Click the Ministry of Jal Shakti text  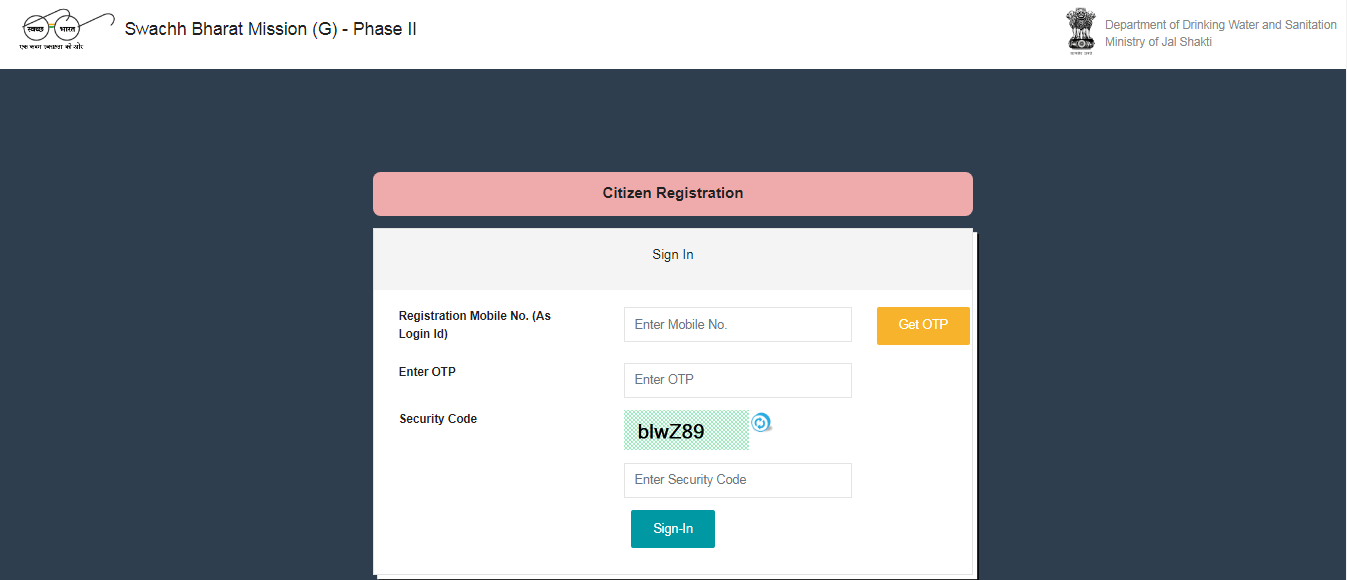[x=1158, y=42]
